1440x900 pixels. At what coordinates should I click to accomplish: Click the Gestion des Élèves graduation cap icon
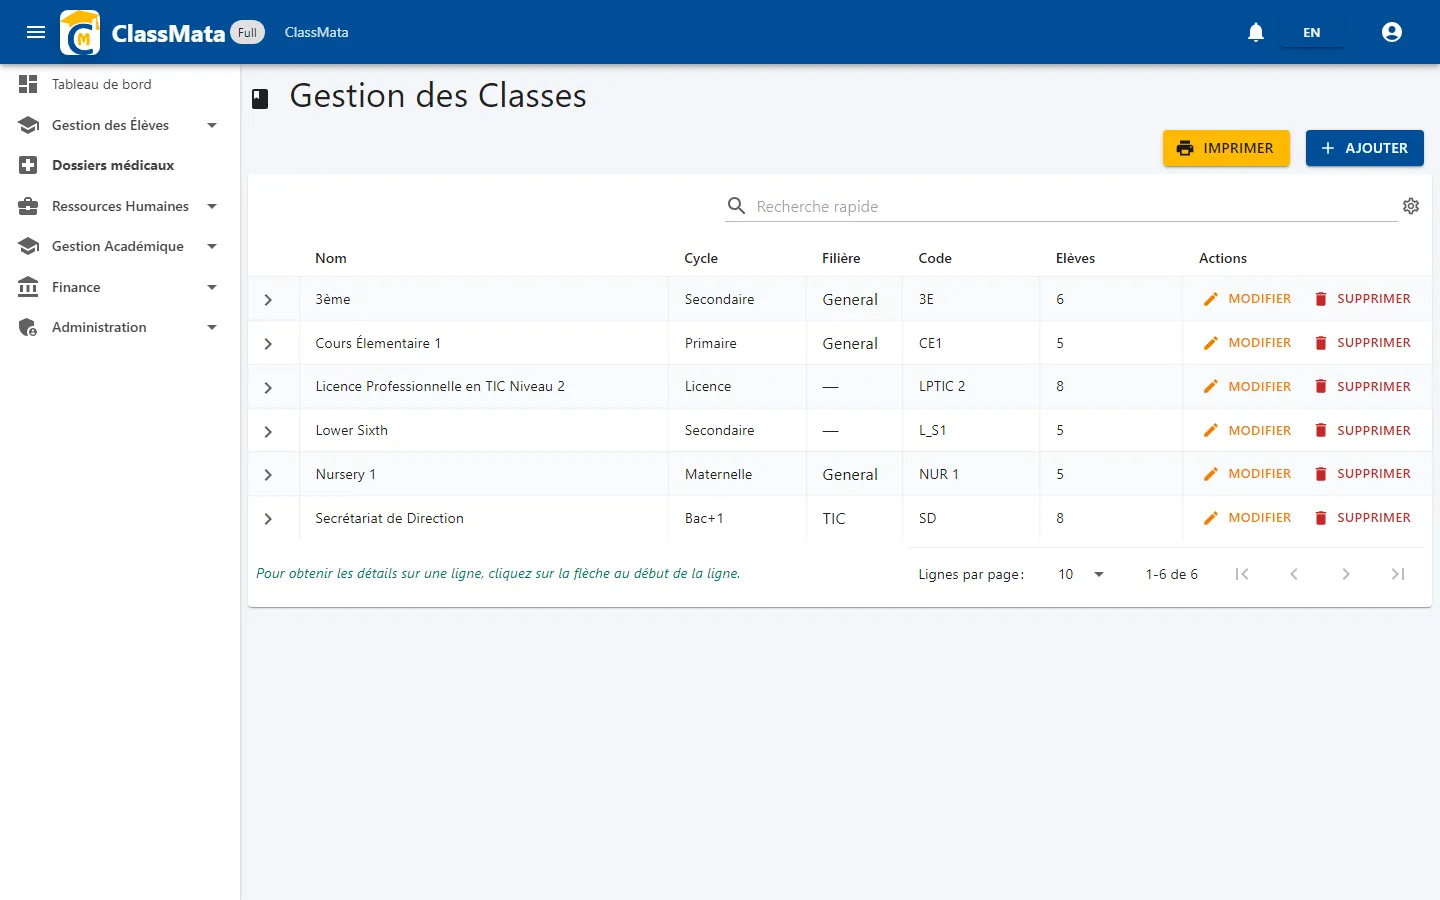pos(28,125)
